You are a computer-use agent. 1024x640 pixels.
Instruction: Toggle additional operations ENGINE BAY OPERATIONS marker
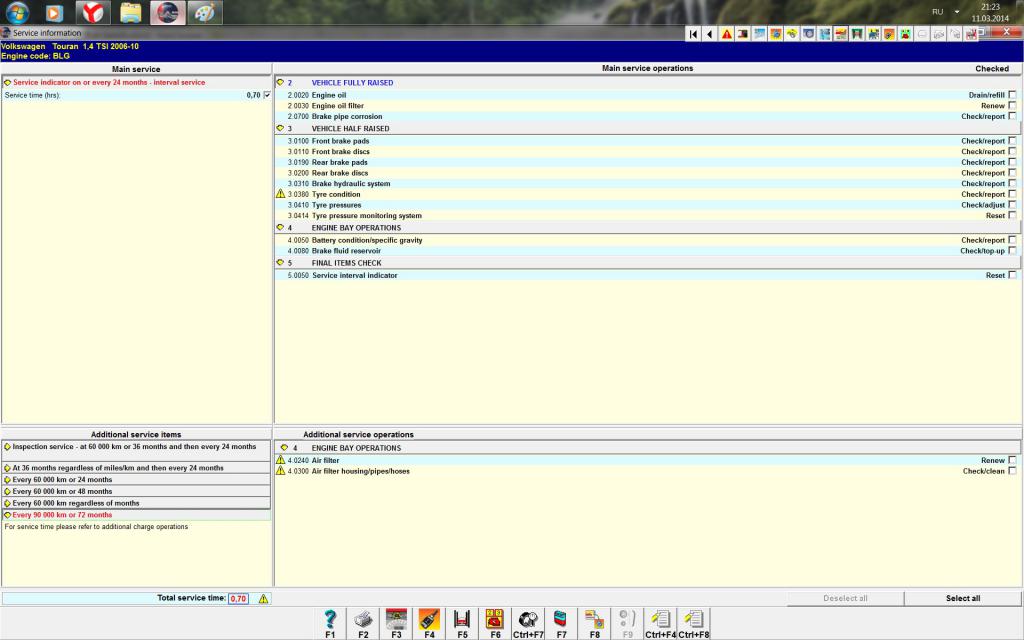(284, 448)
